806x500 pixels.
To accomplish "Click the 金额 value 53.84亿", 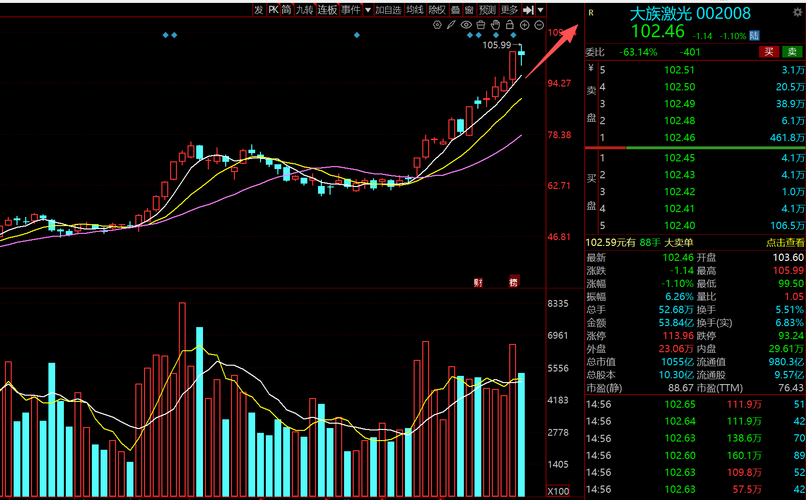I will point(675,323).
